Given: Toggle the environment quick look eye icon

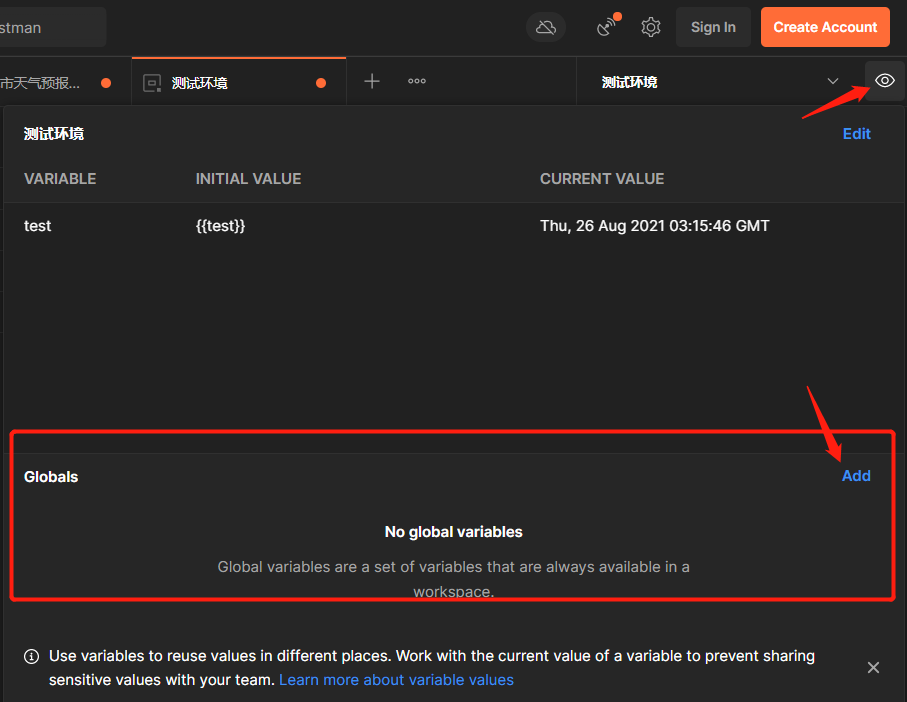Looking at the screenshot, I should pos(884,81).
